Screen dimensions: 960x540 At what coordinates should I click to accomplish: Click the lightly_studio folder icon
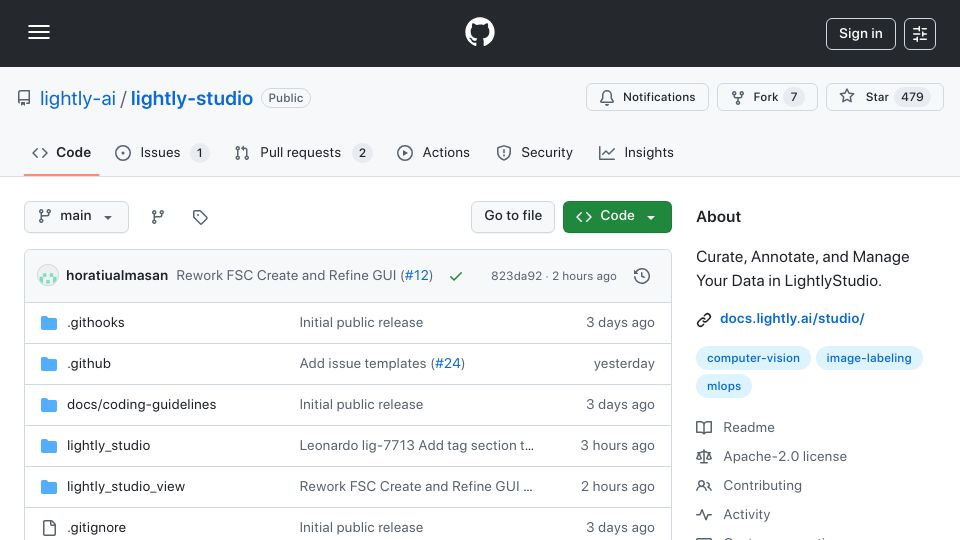[49, 446]
